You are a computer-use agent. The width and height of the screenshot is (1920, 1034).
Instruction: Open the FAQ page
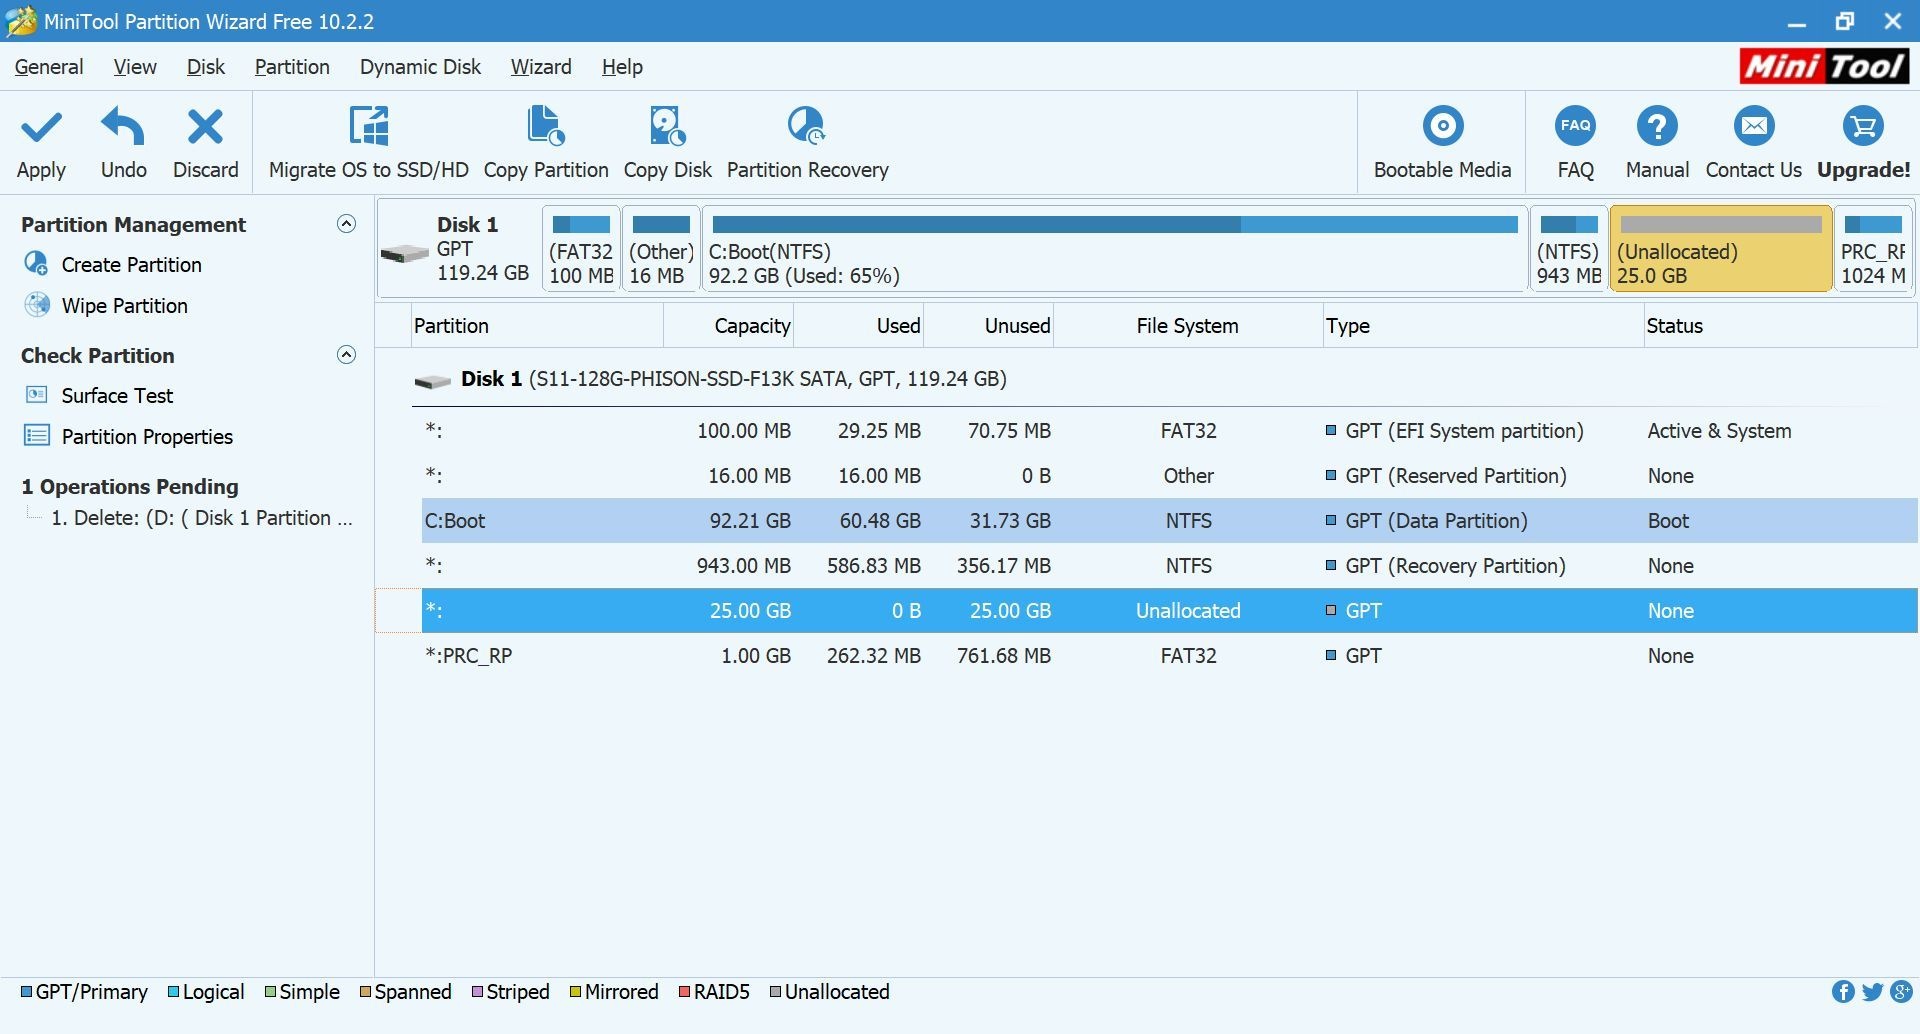1575,143
